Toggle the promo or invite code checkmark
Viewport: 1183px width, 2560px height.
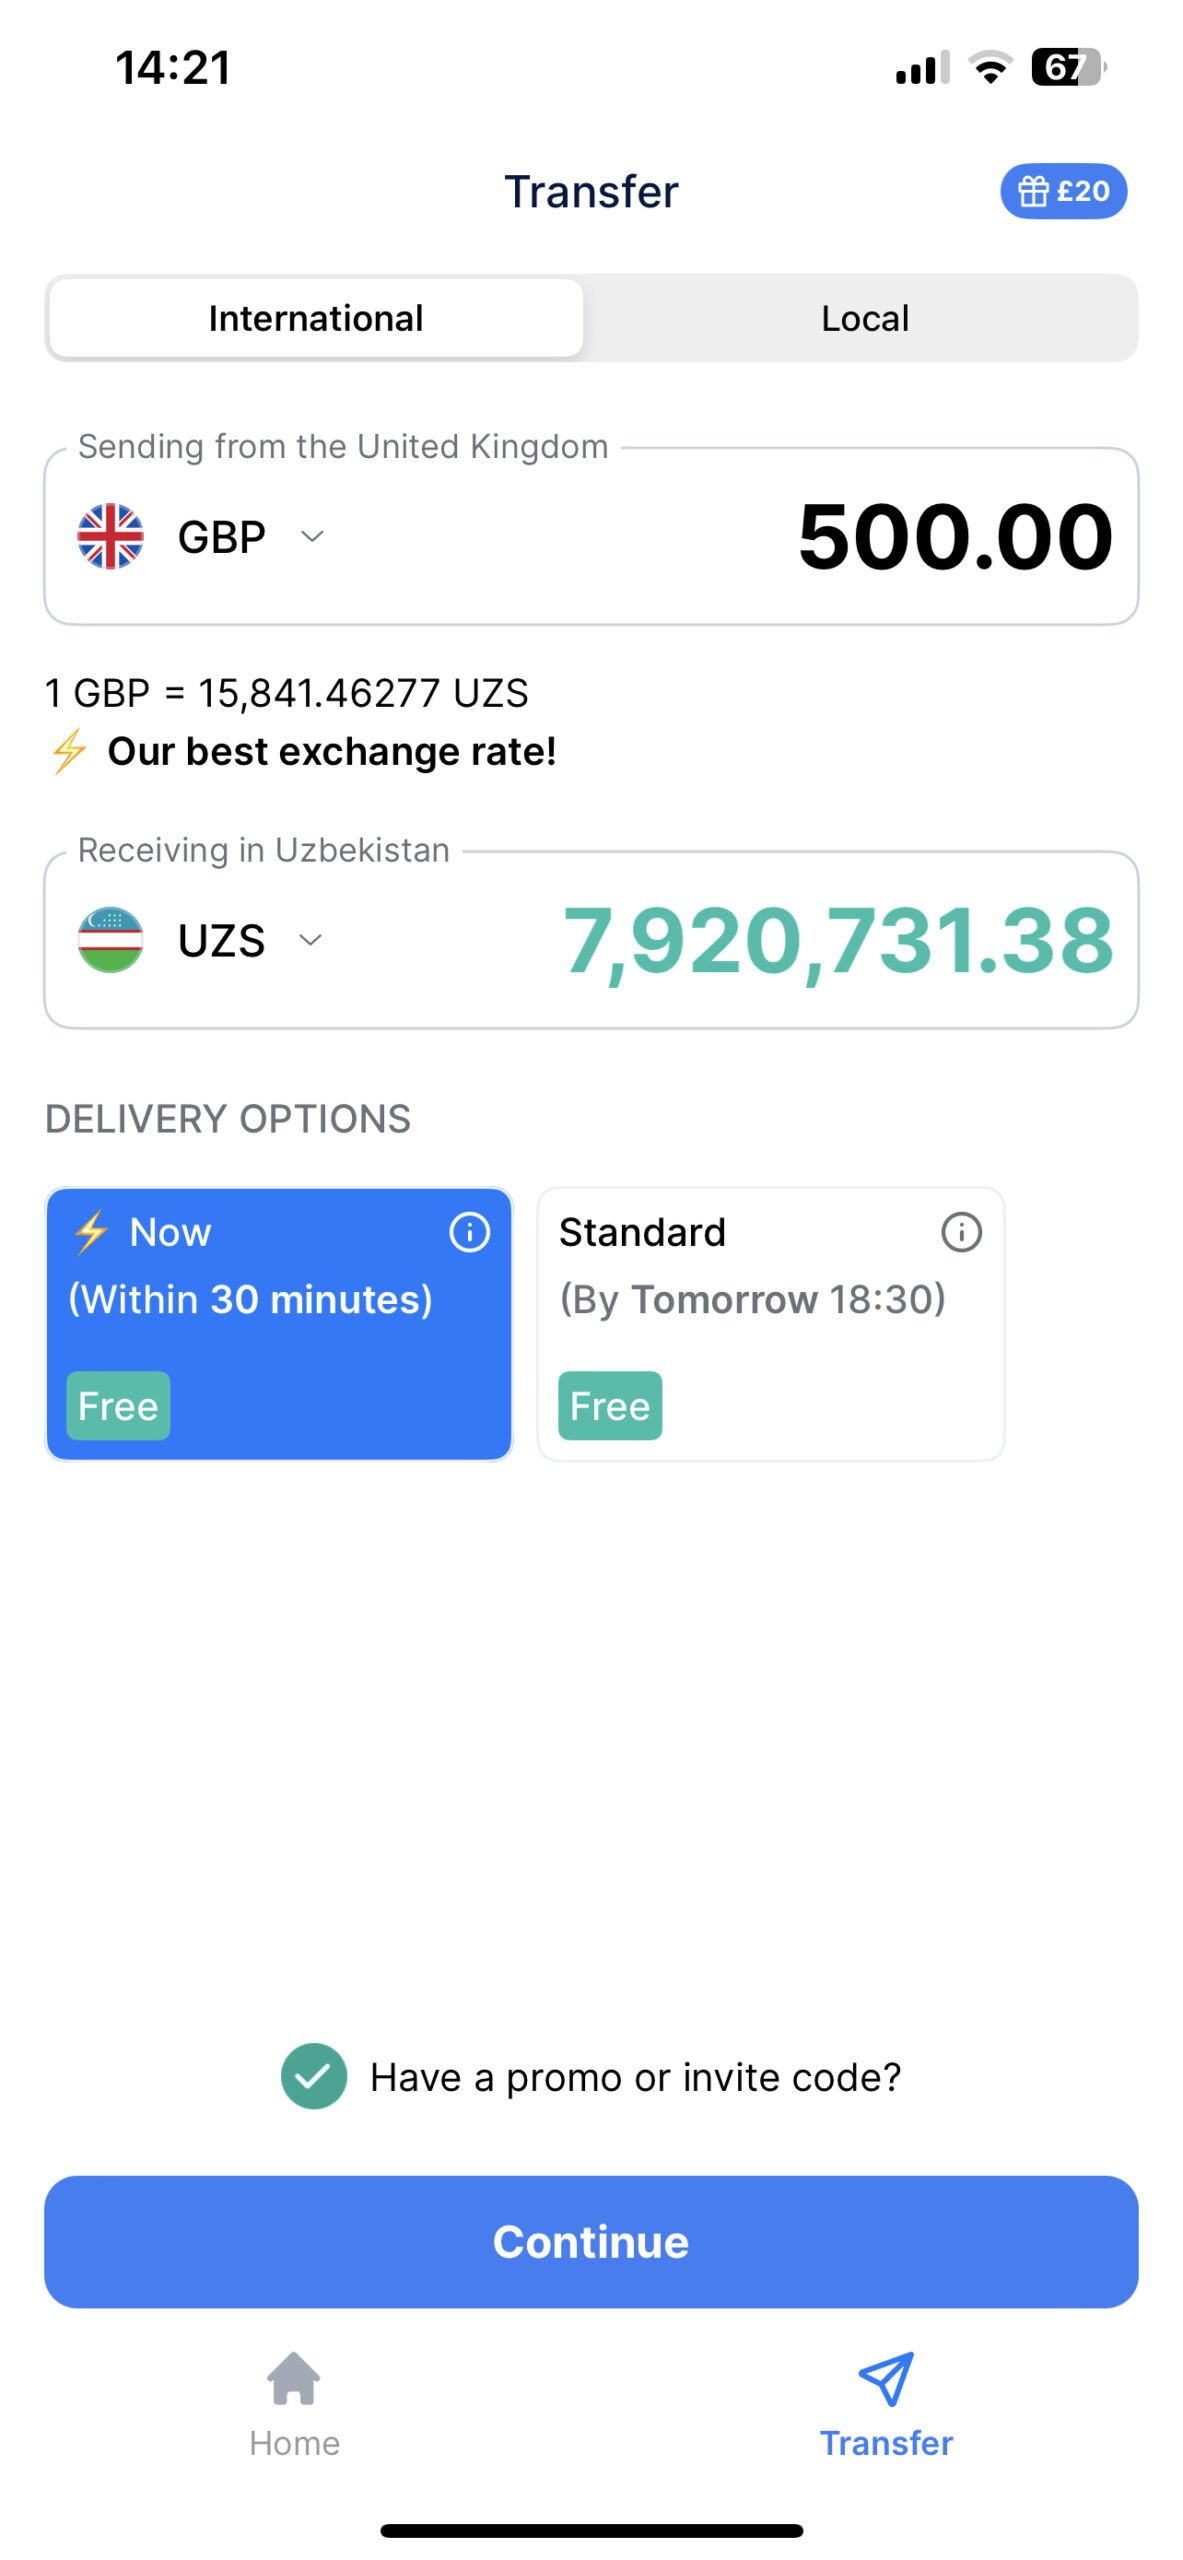314,2077
